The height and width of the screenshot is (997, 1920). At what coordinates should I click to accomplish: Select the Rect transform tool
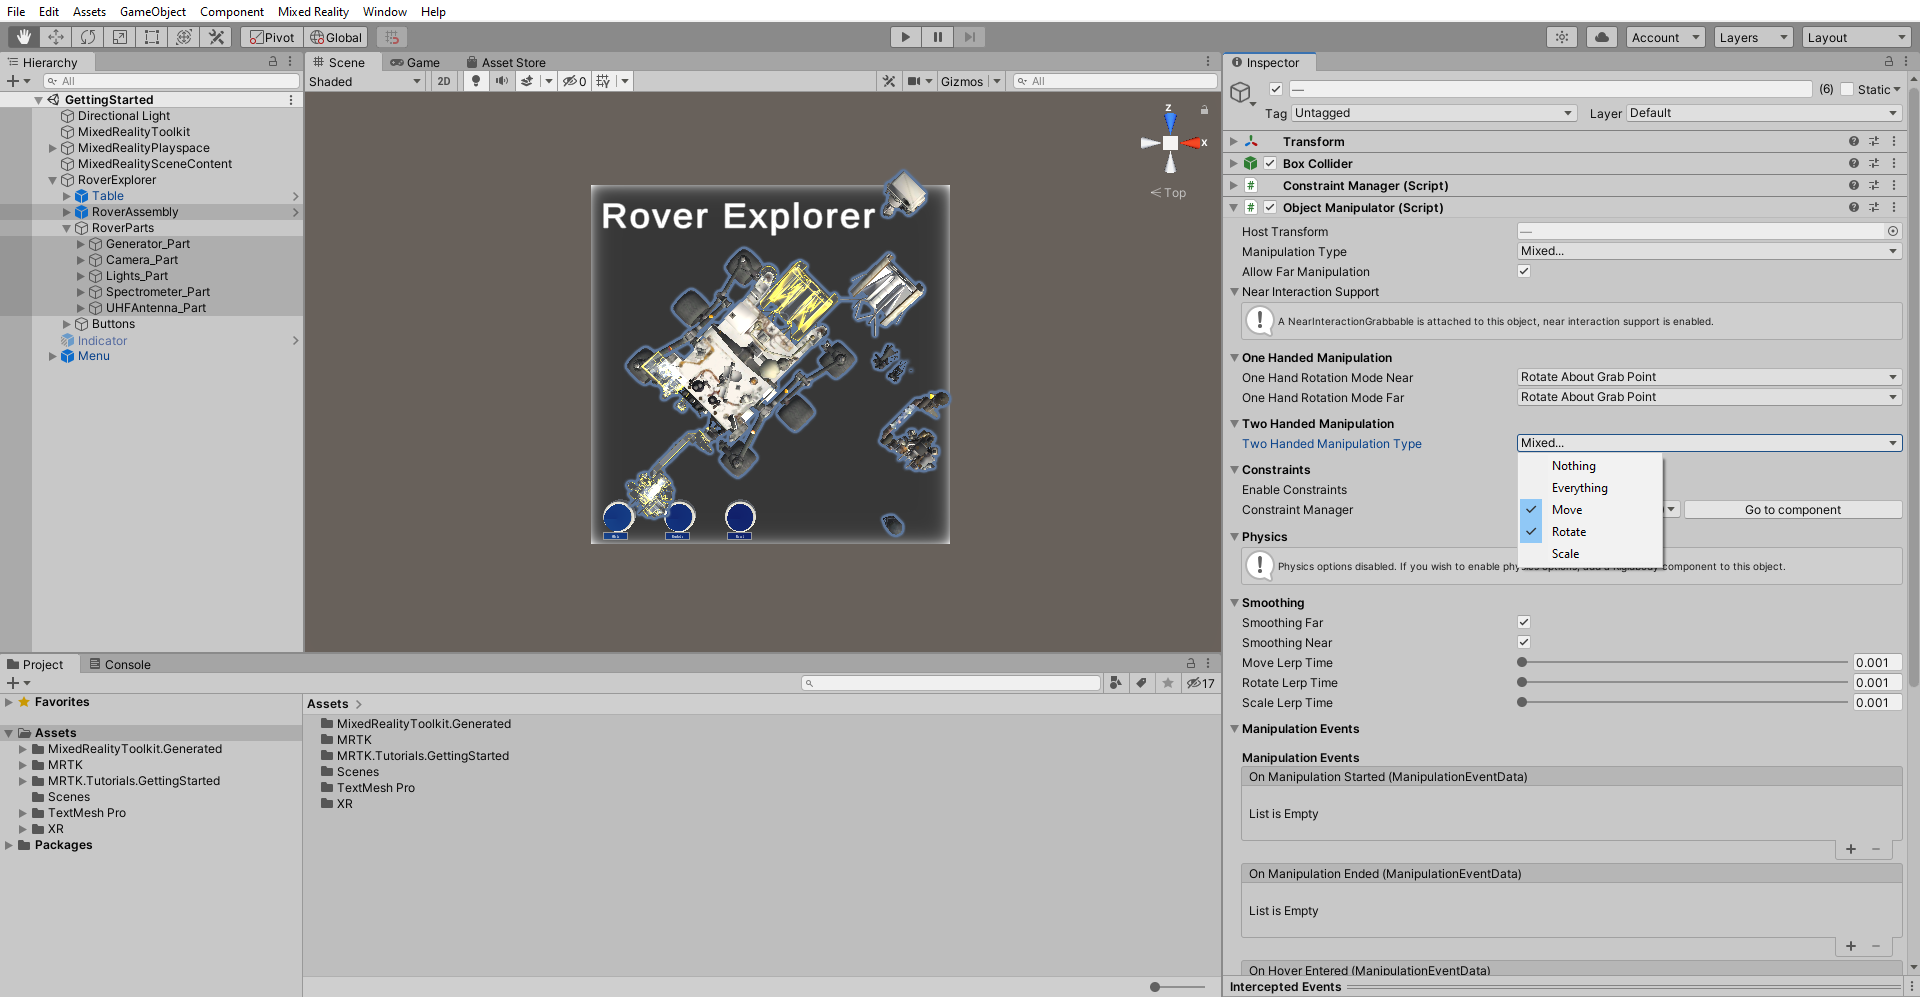point(151,37)
